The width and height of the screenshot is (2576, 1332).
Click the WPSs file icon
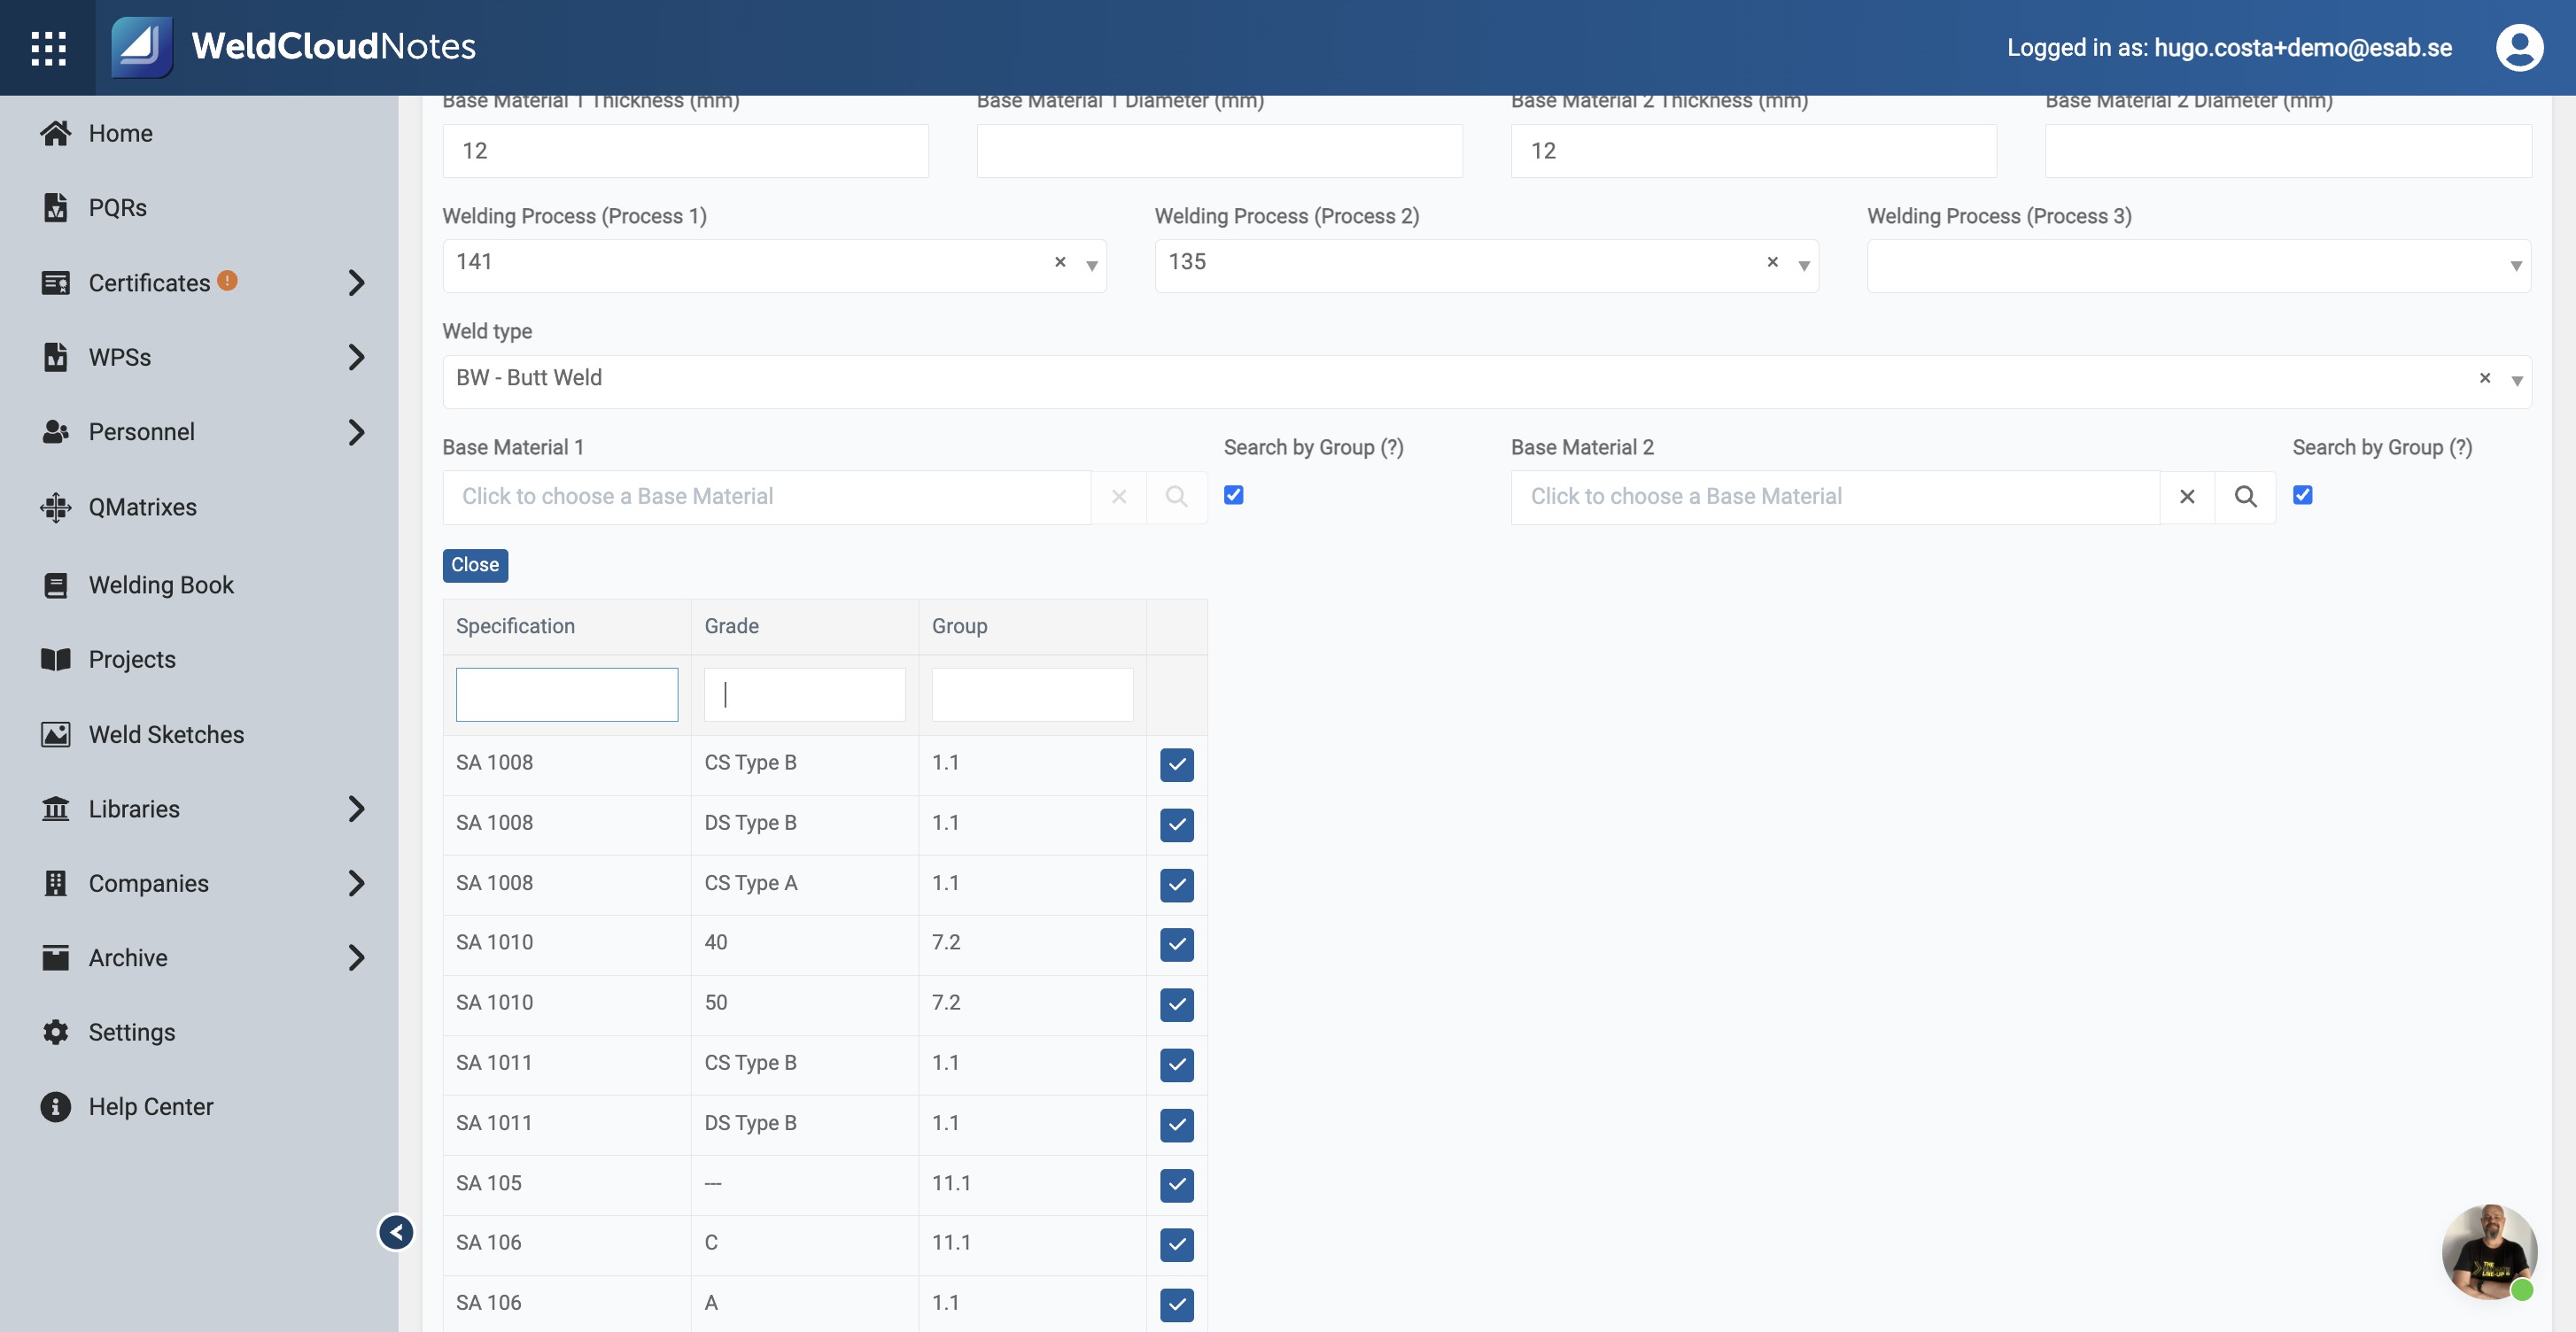[x=56, y=357]
